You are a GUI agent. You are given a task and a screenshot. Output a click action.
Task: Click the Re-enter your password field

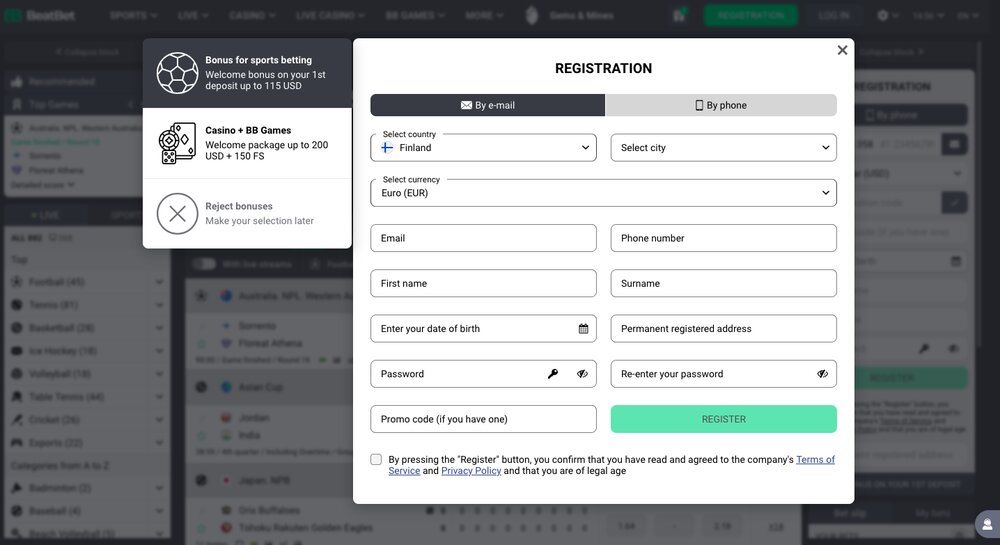[x=723, y=374]
